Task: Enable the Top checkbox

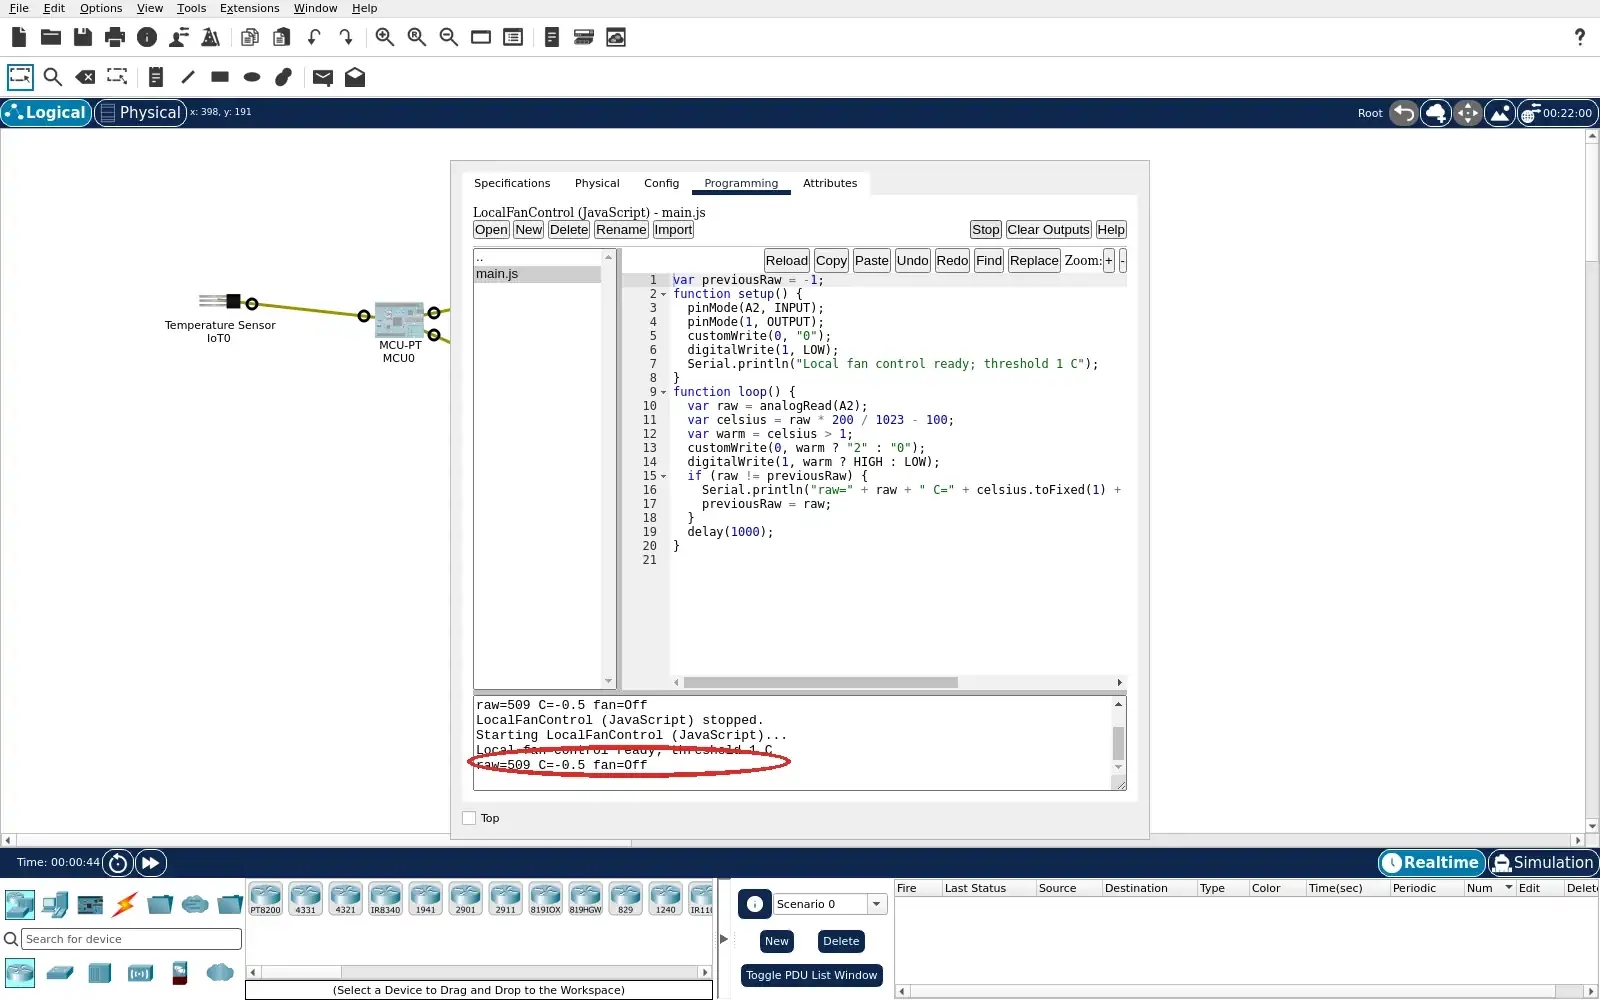Action: (469, 818)
